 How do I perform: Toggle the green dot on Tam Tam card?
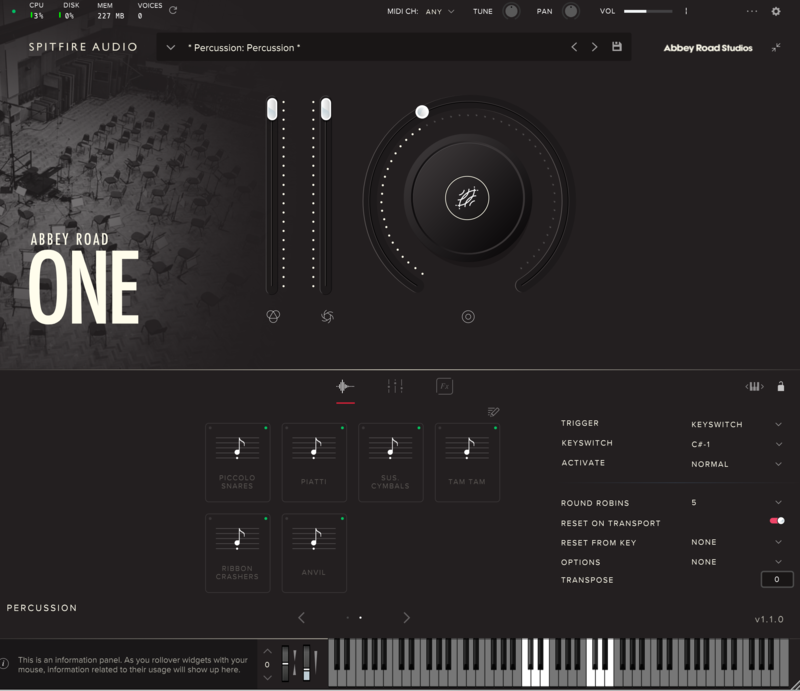tap(495, 428)
